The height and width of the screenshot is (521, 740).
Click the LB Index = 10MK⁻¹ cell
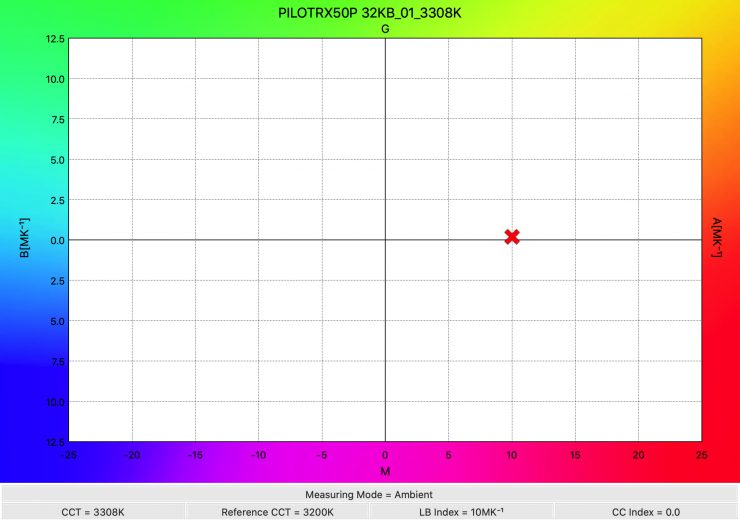coord(462,512)
